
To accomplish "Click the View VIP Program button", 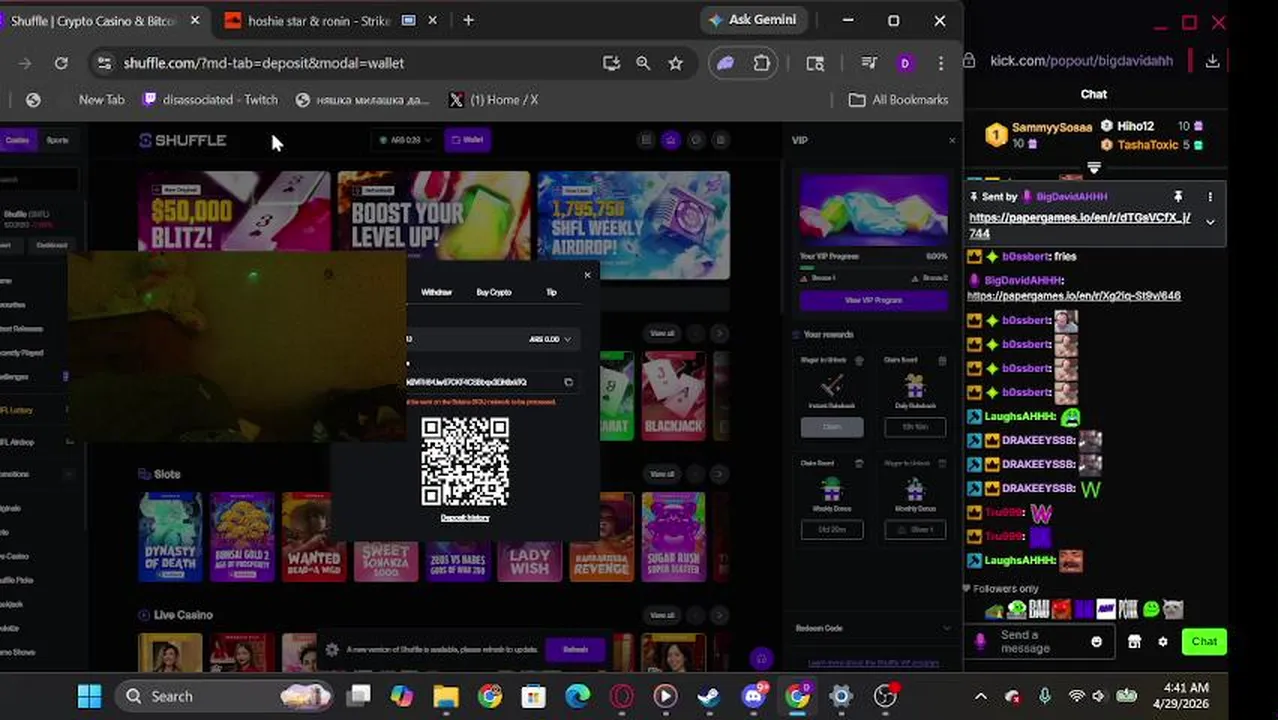I will point(873,300).
